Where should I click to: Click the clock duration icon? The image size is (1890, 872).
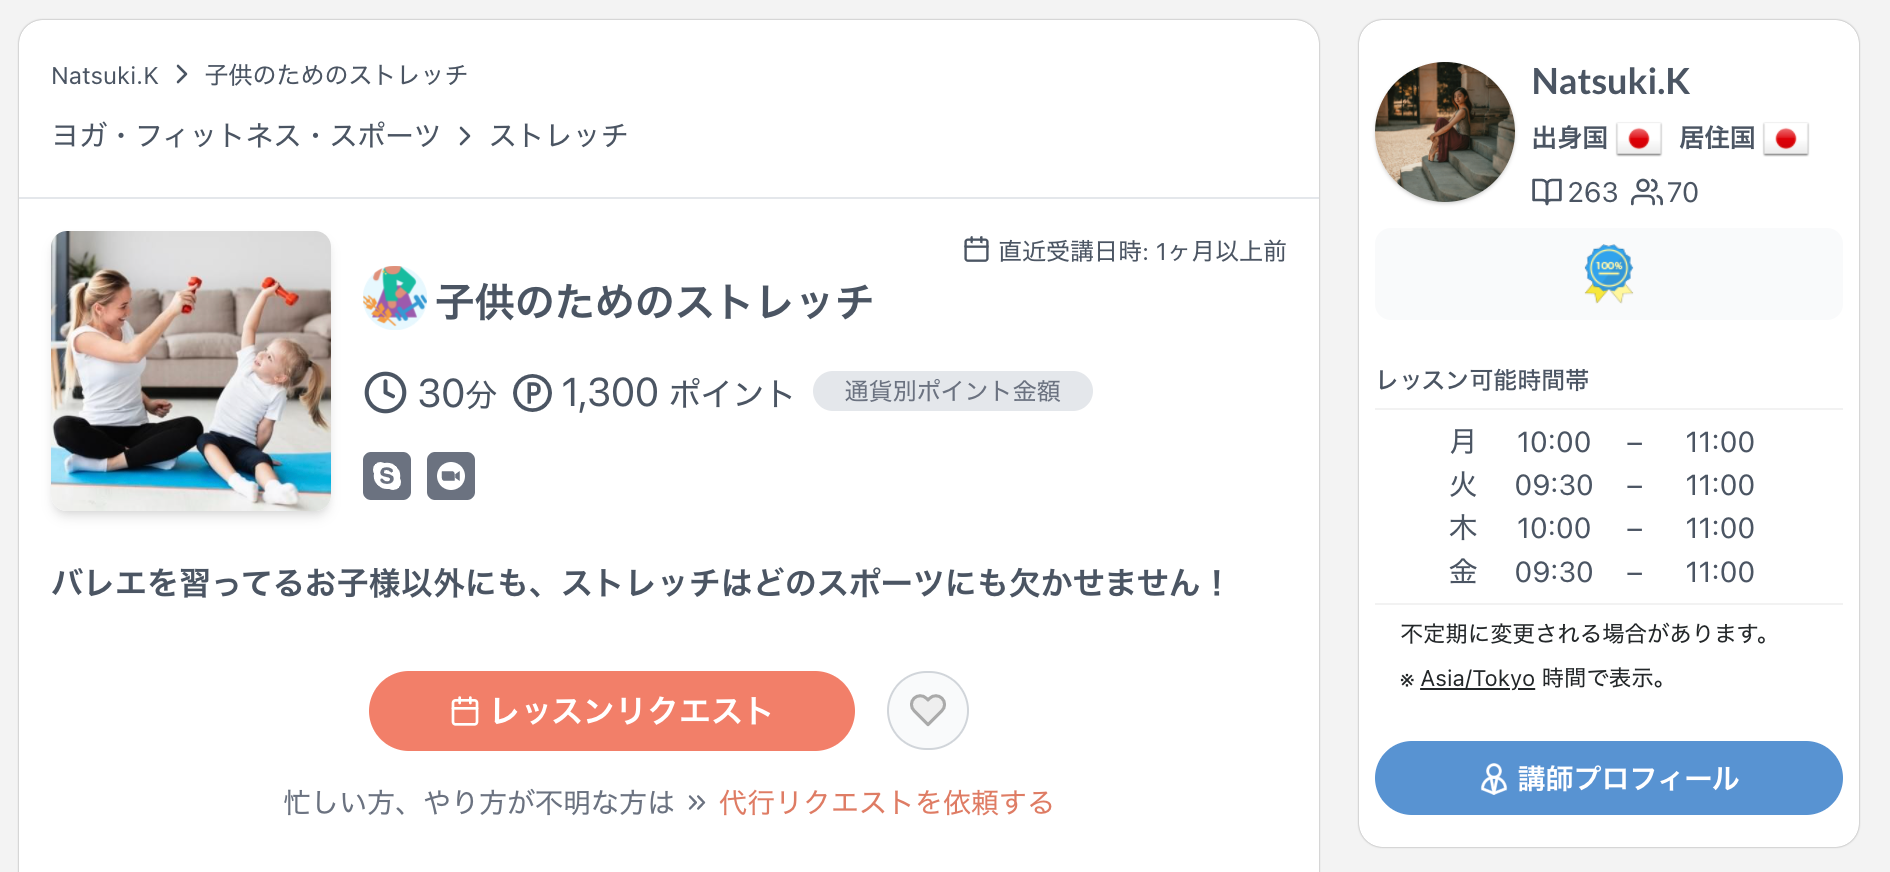(385, 393)
